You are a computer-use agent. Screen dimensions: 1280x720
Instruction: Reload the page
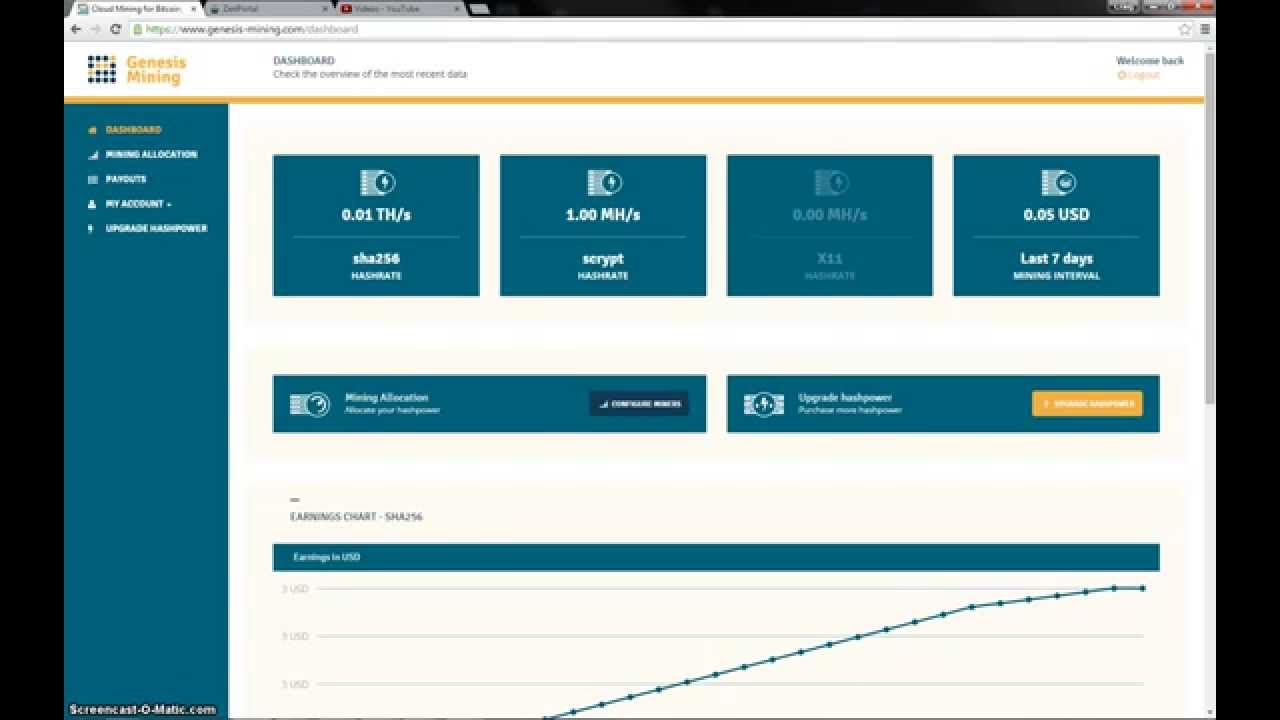tap(116, 29)
